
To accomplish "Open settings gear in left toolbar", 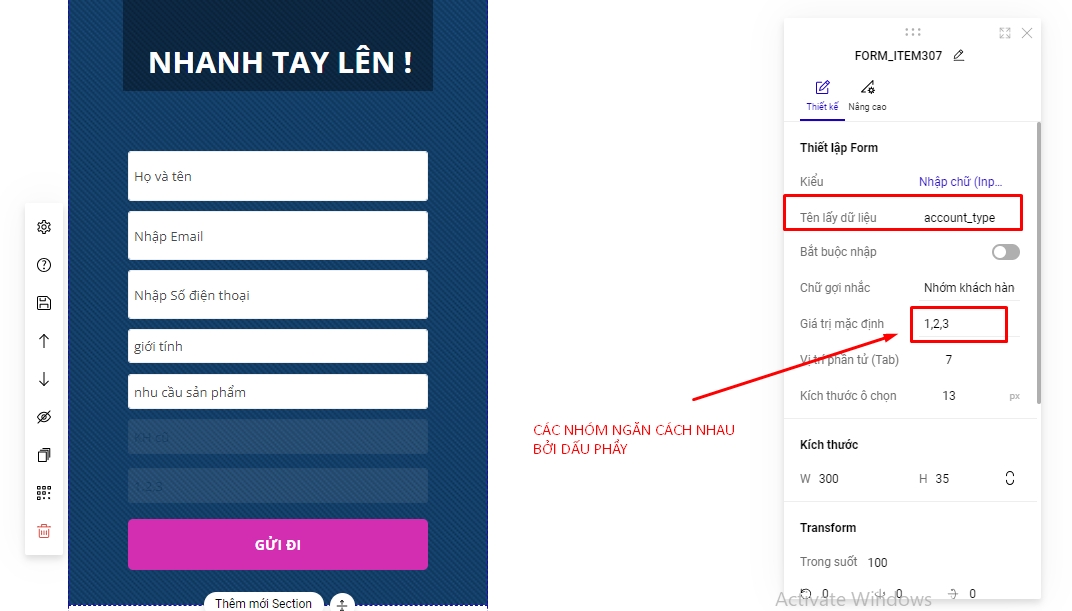I will point(44,227).
